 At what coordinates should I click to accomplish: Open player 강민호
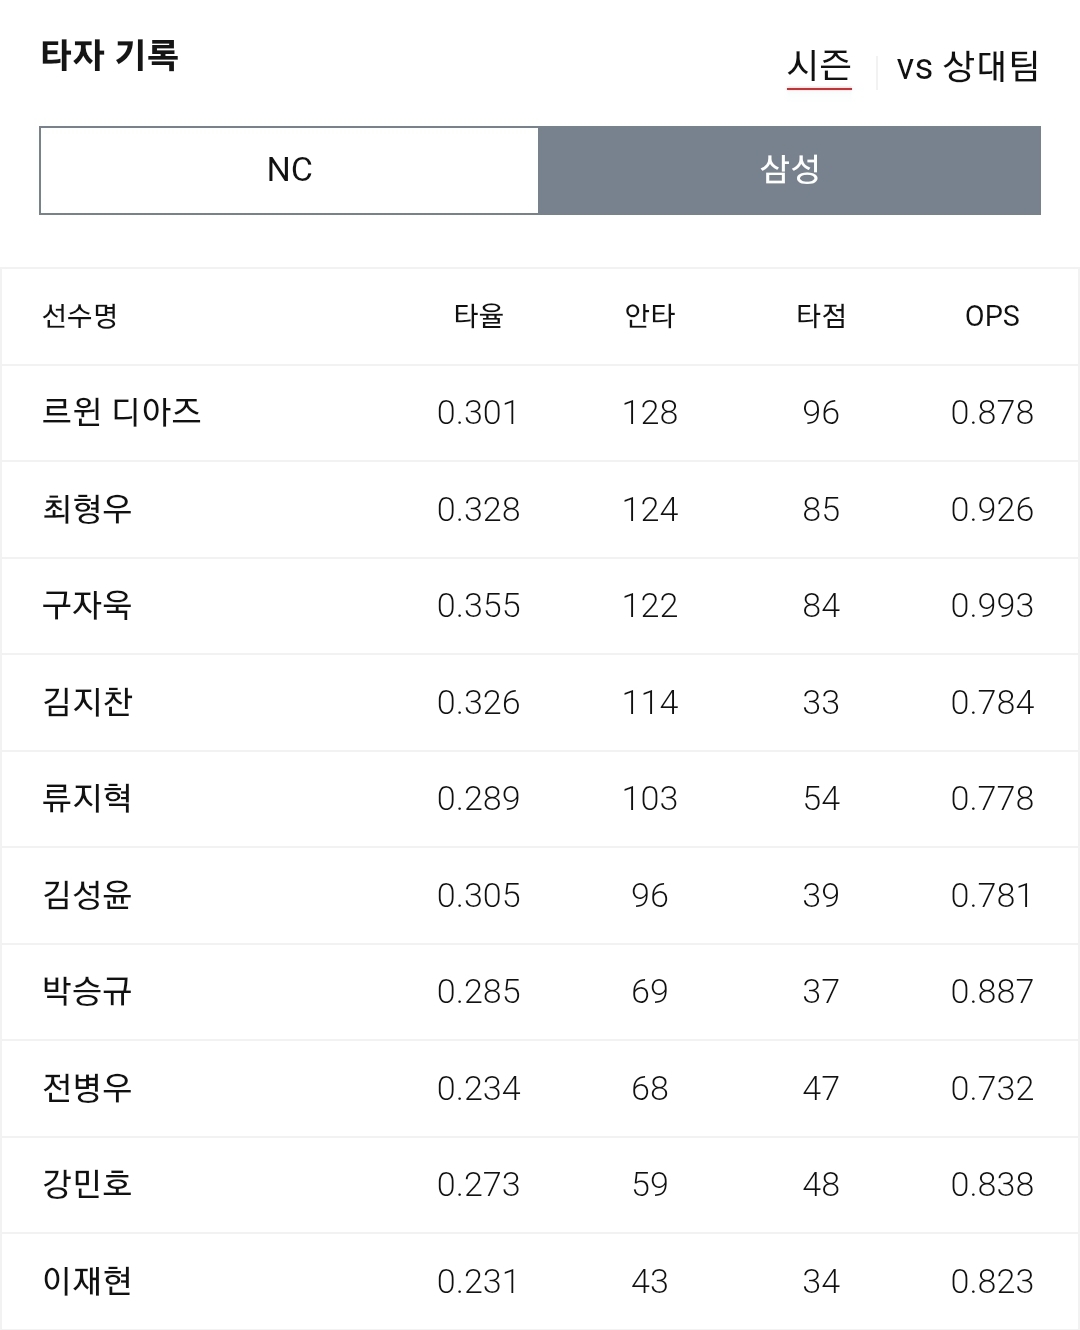[87, 1184]
